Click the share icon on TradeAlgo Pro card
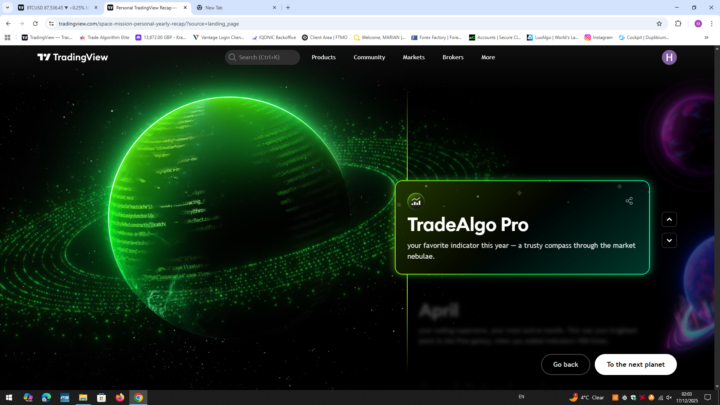 pyautogui.click(x=629, y=201)
